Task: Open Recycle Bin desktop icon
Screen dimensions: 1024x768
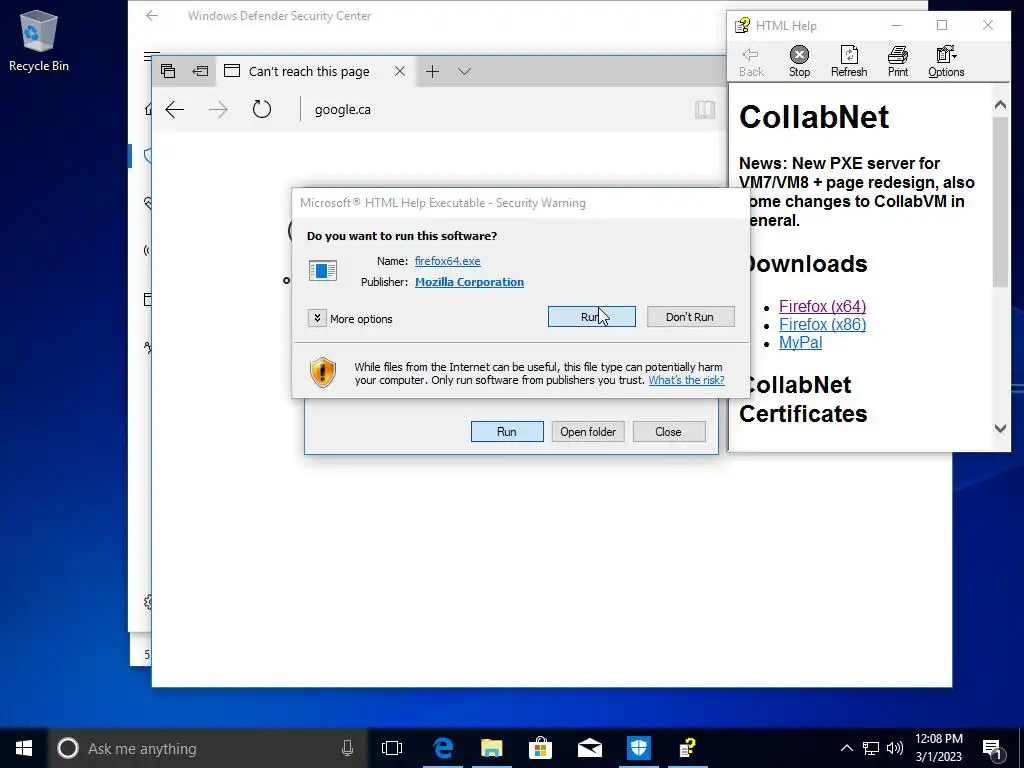Action: click(x=39, y=40)
